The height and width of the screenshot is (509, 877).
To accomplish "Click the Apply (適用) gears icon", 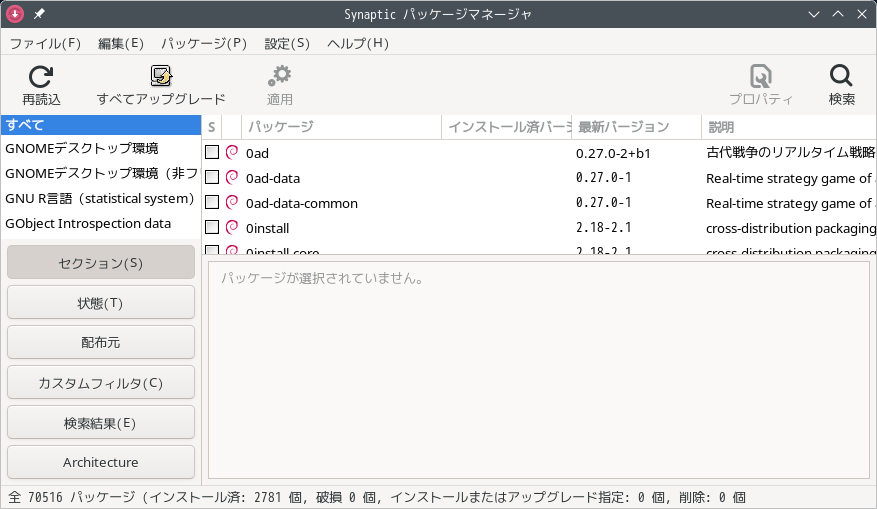I will (x=280, y=77).
